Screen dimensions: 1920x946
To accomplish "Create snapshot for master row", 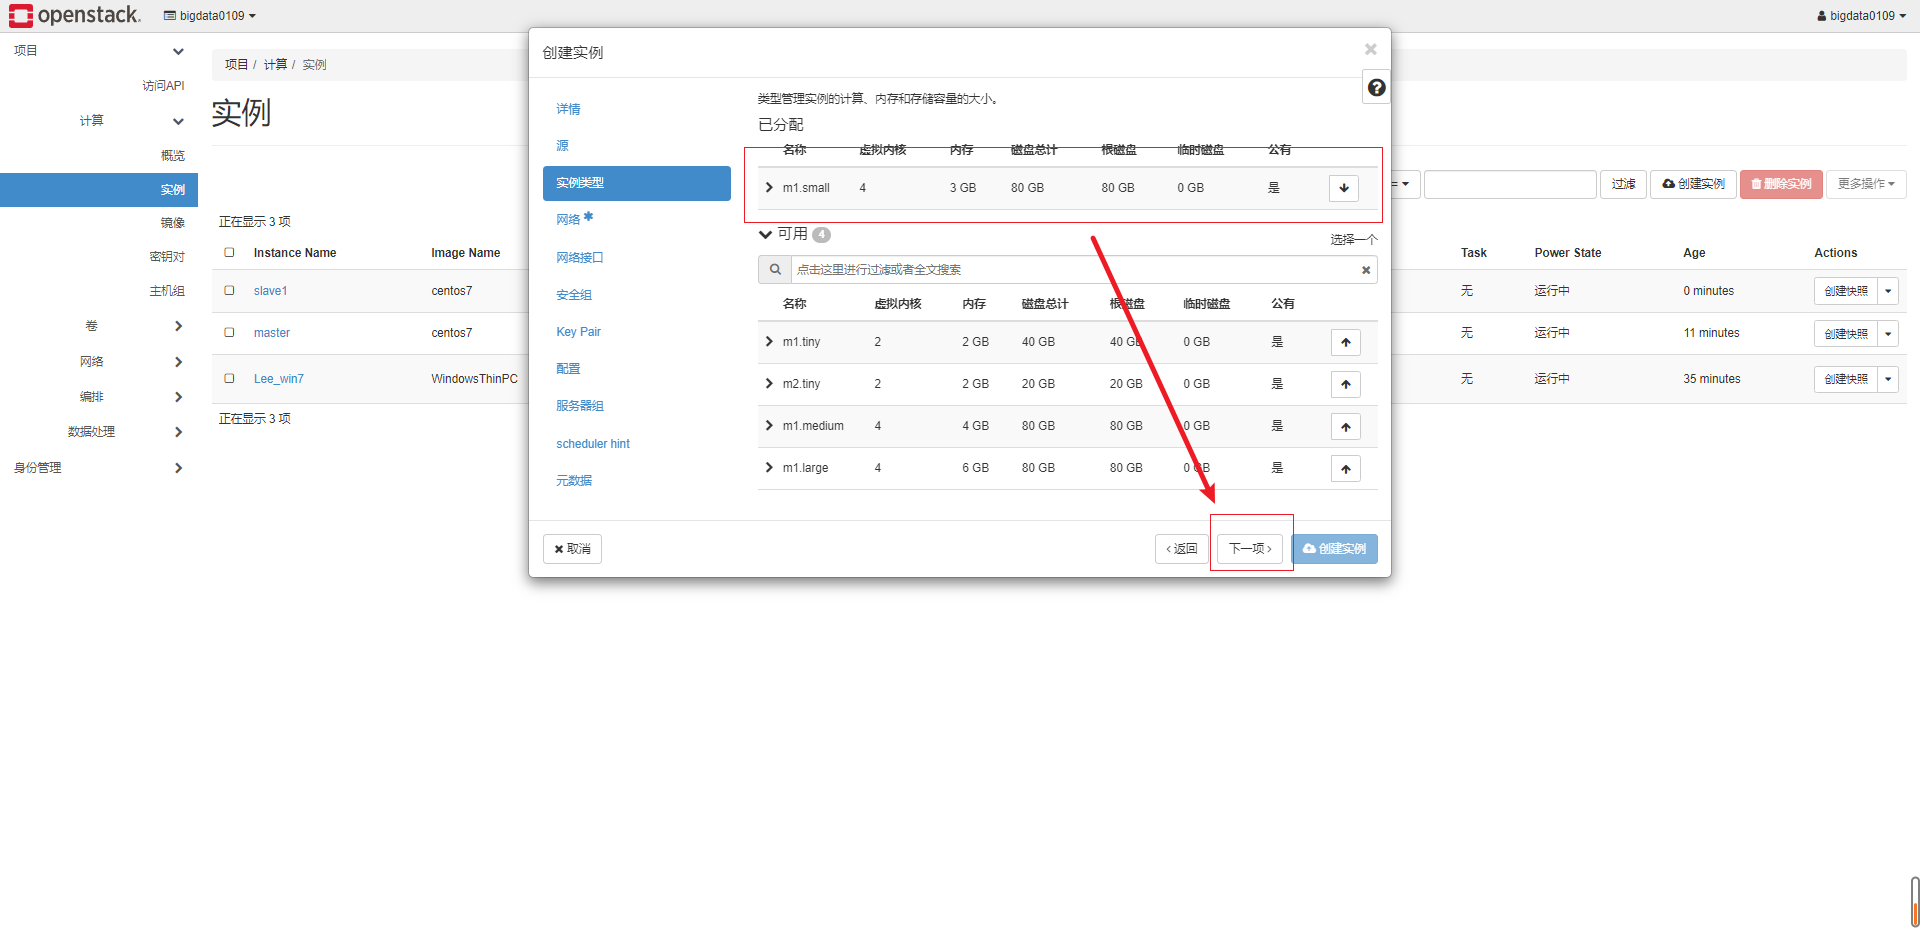I will 1846,333.
